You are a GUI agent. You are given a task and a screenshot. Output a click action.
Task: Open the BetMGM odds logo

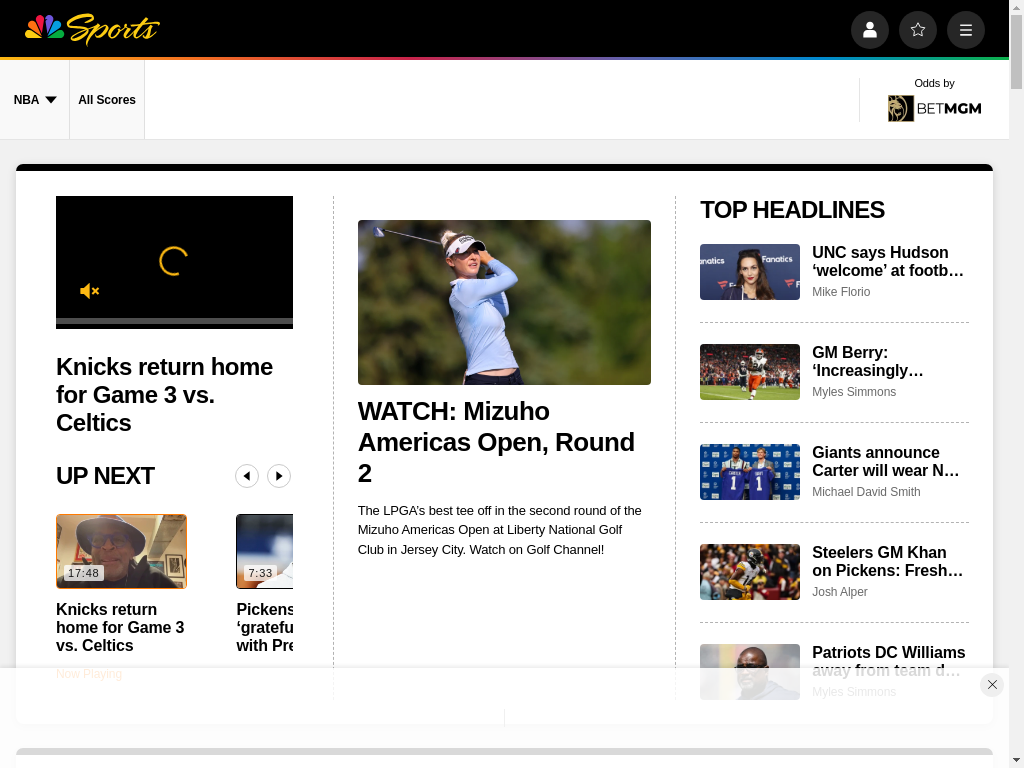tap(935, 108)
